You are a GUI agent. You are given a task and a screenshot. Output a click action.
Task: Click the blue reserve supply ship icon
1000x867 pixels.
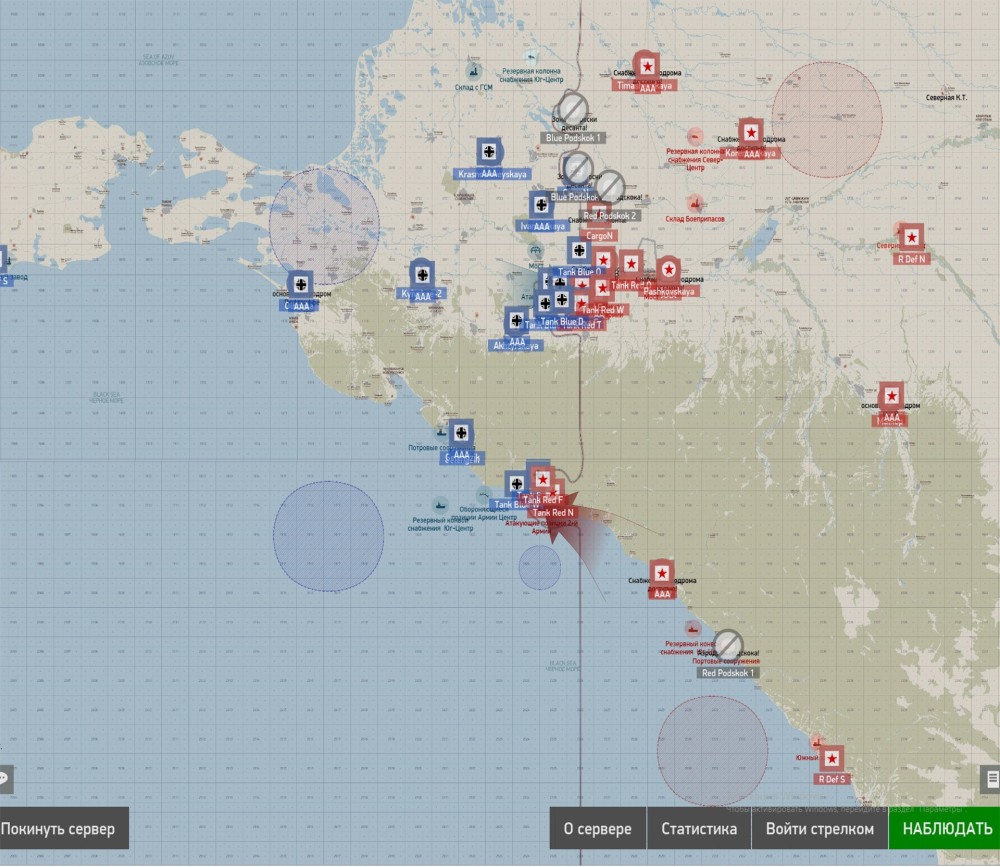(440, 505)
